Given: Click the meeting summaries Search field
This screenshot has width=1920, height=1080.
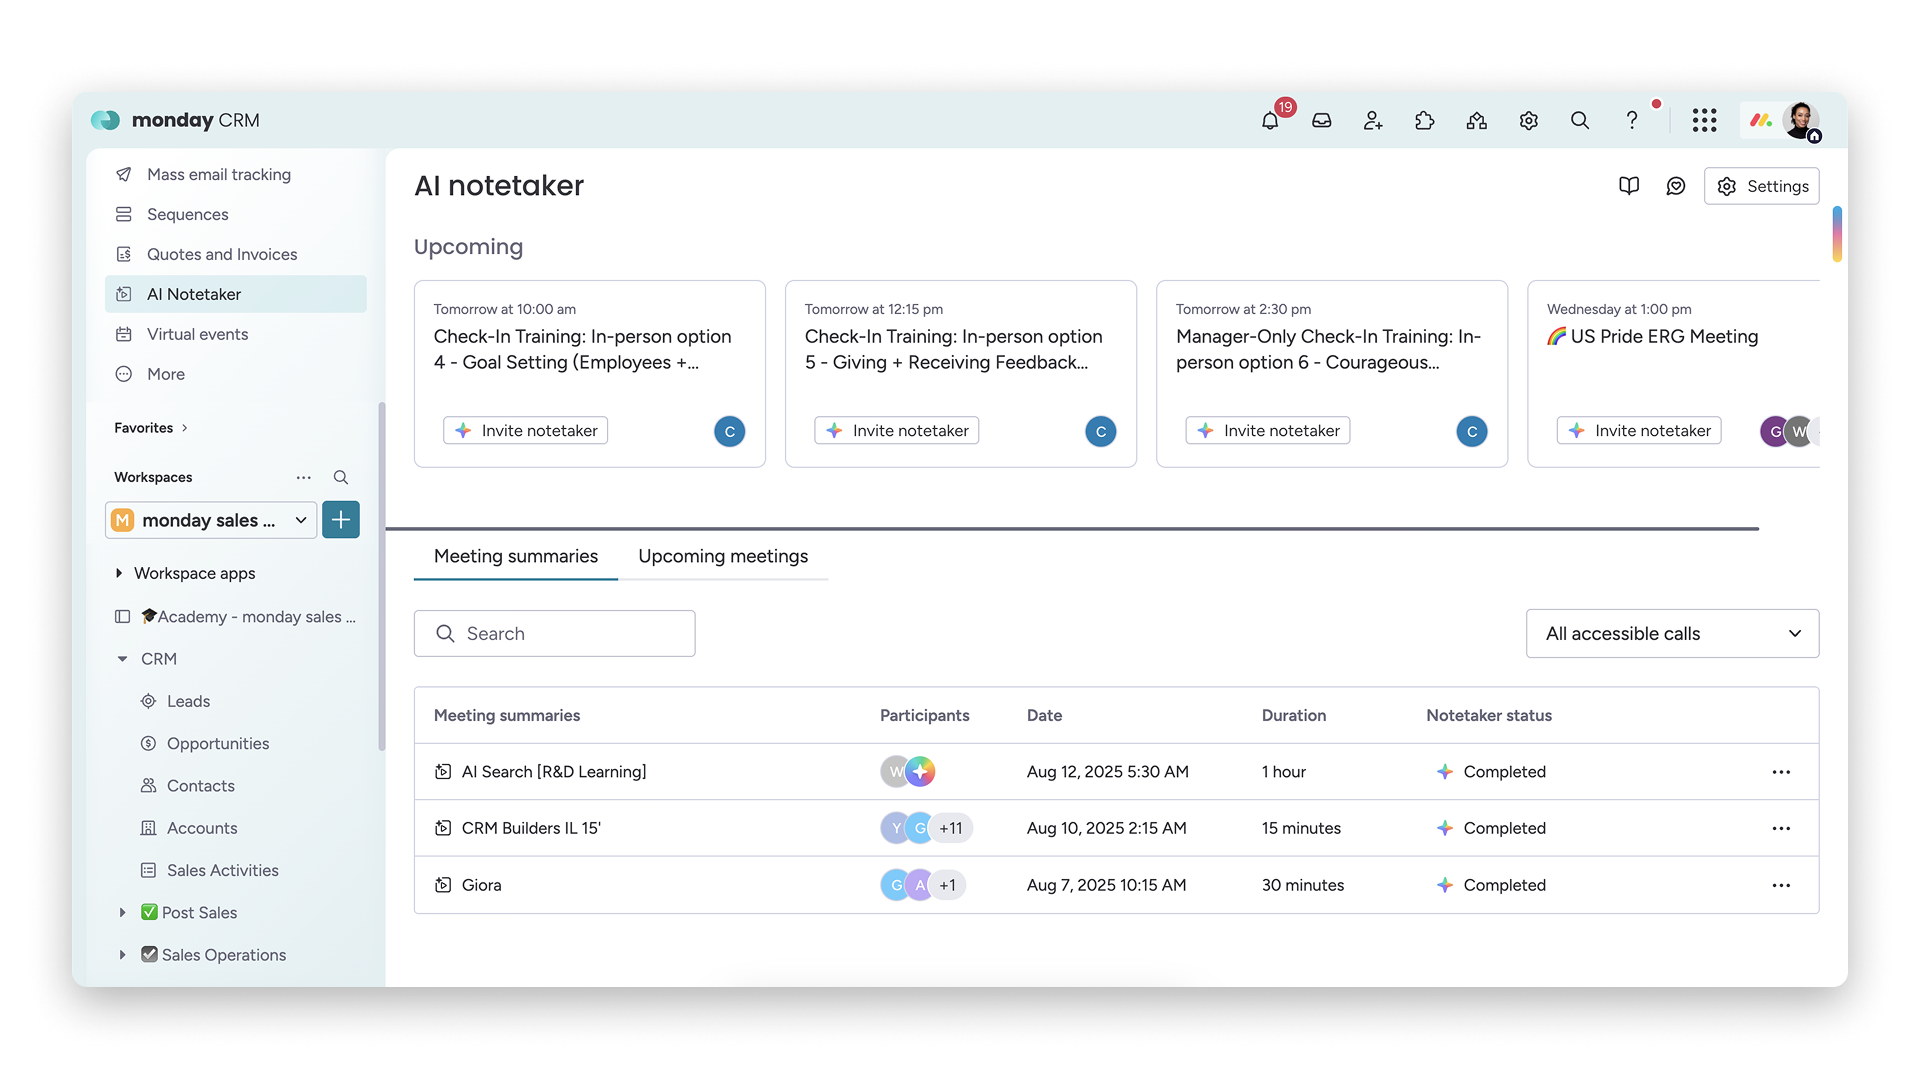Looking at the screenshot, I should coord(555,633).
